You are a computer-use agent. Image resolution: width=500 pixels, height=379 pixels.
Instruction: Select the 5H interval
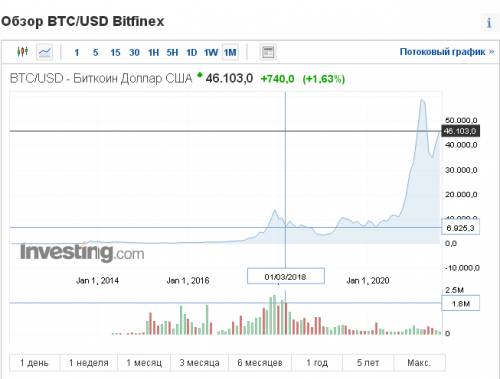coord(172,52)
